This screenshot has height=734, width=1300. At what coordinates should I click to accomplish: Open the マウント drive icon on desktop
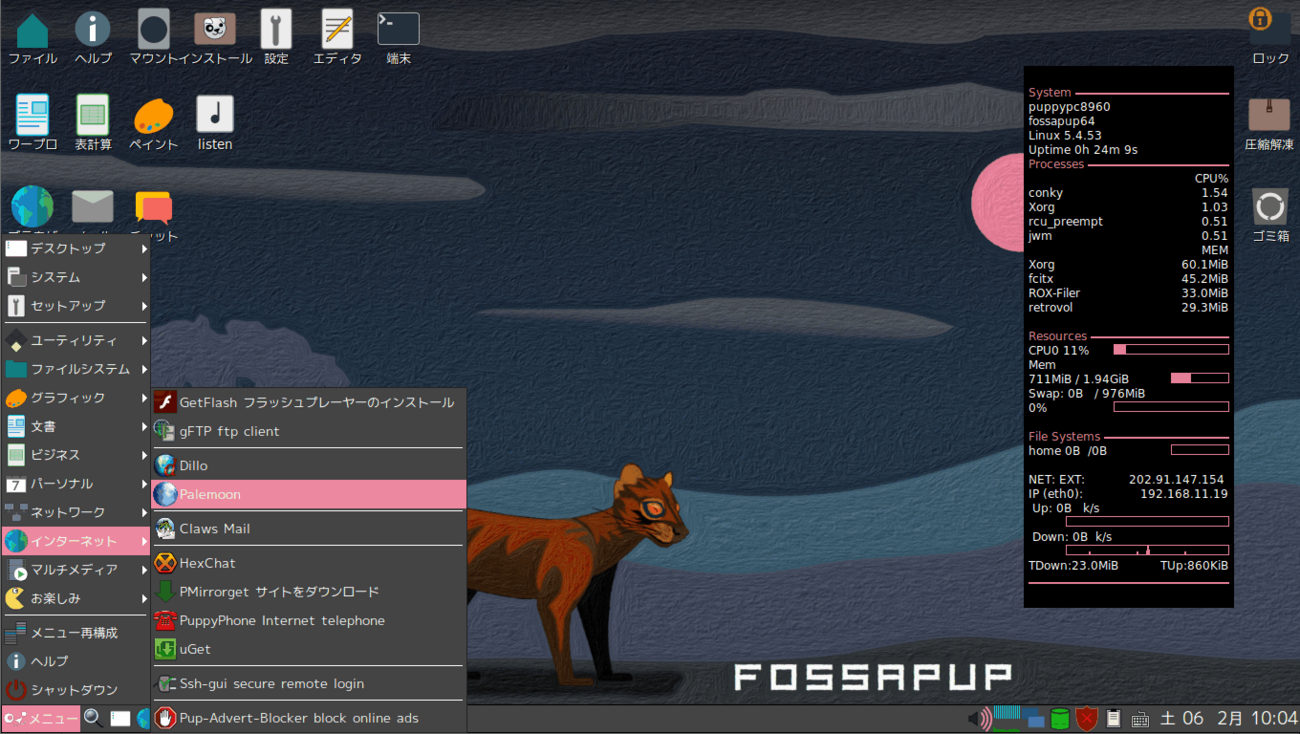point(153,29)
